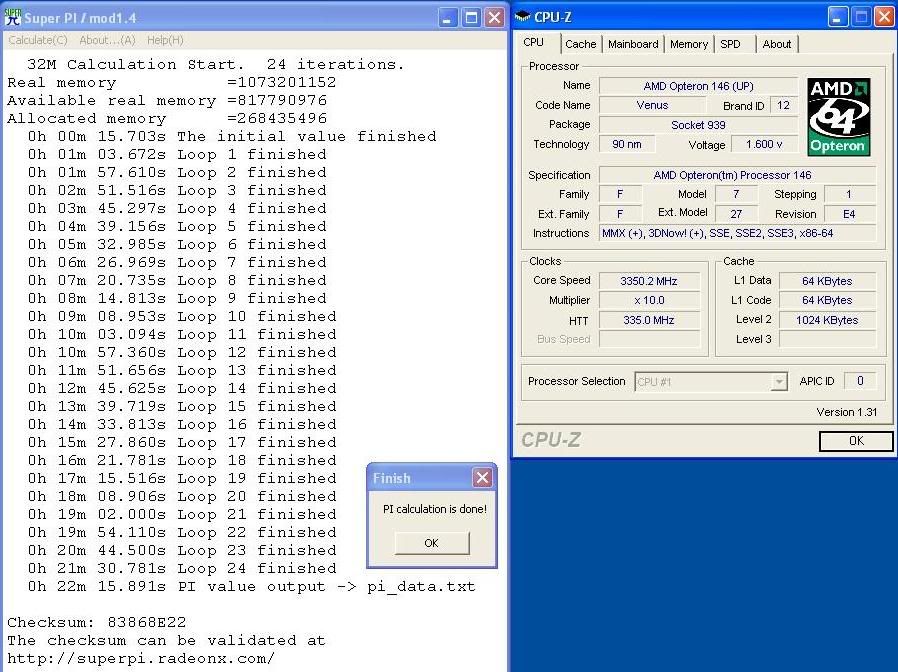Click the "PI value output -> pi_data.txt" line

coord(251,587)
